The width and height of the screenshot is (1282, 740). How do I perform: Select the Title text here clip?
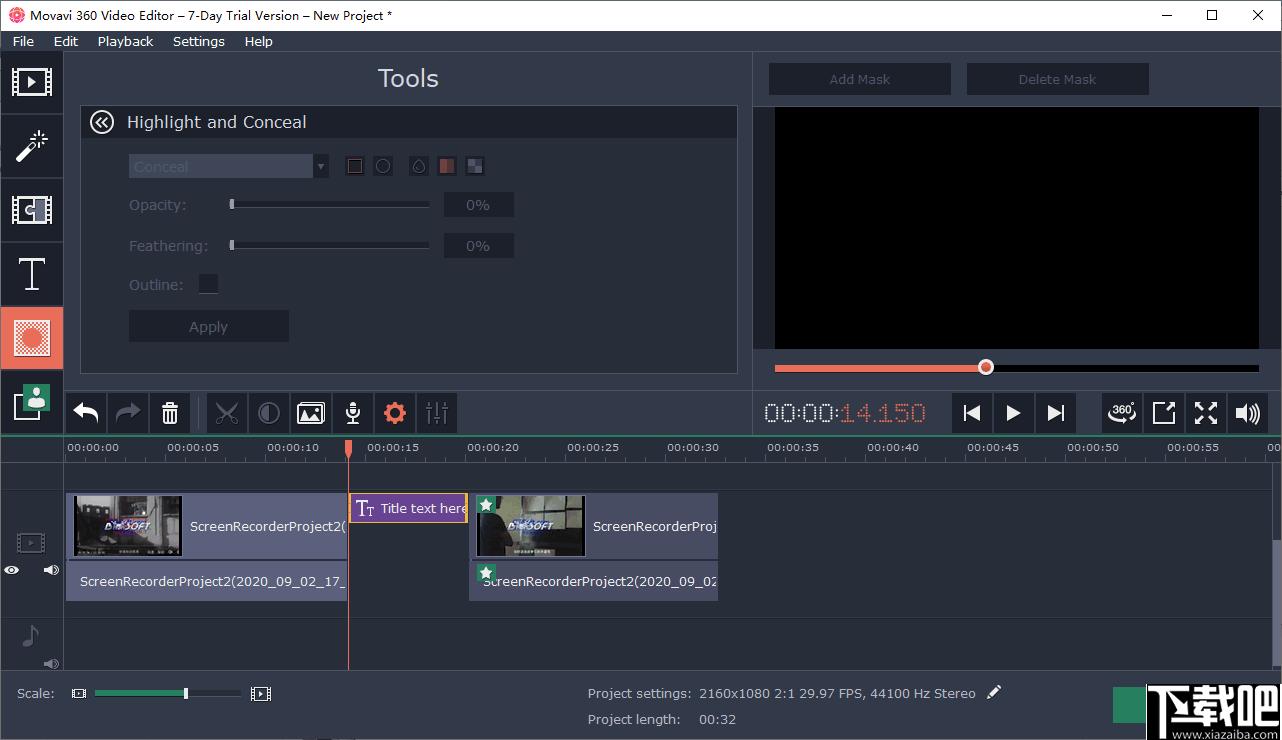pyautogui.click(x=408, y=508)
